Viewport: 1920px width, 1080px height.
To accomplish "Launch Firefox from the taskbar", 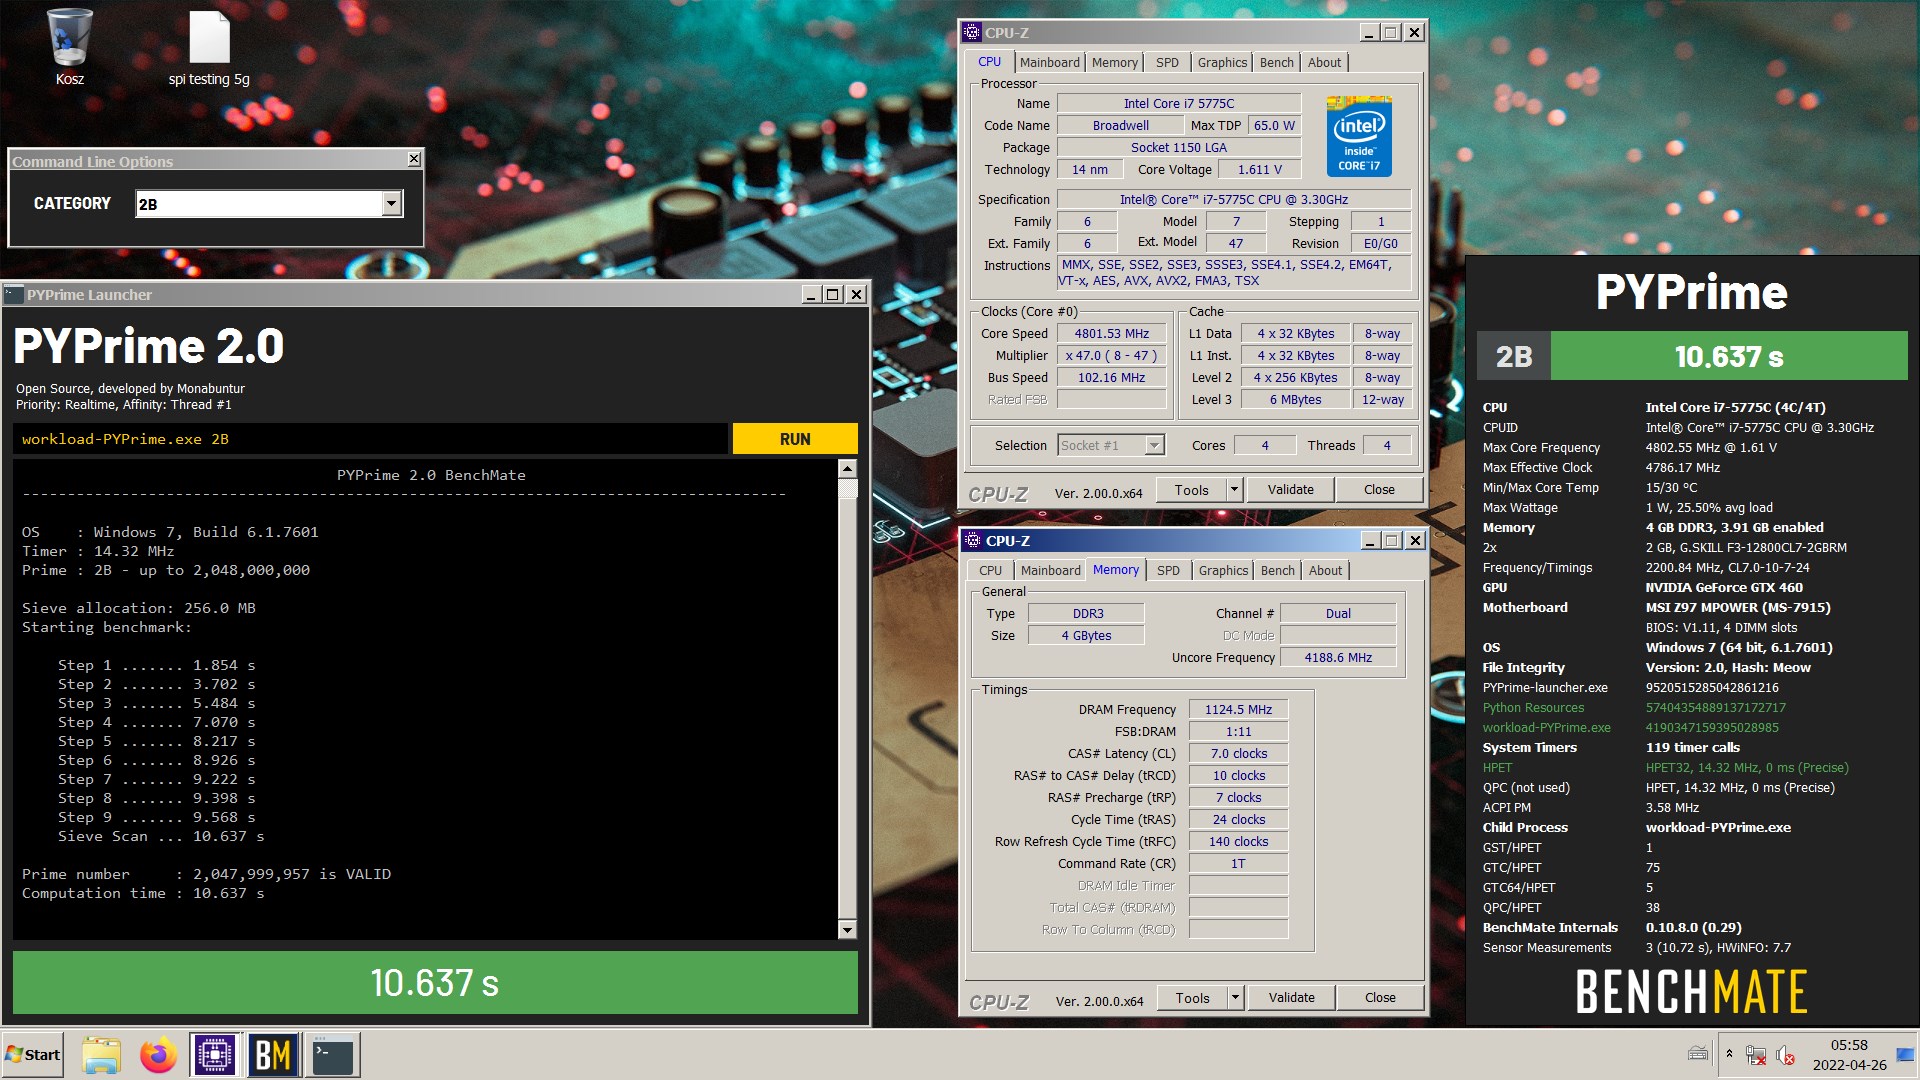I will [x=158, y=1055].
